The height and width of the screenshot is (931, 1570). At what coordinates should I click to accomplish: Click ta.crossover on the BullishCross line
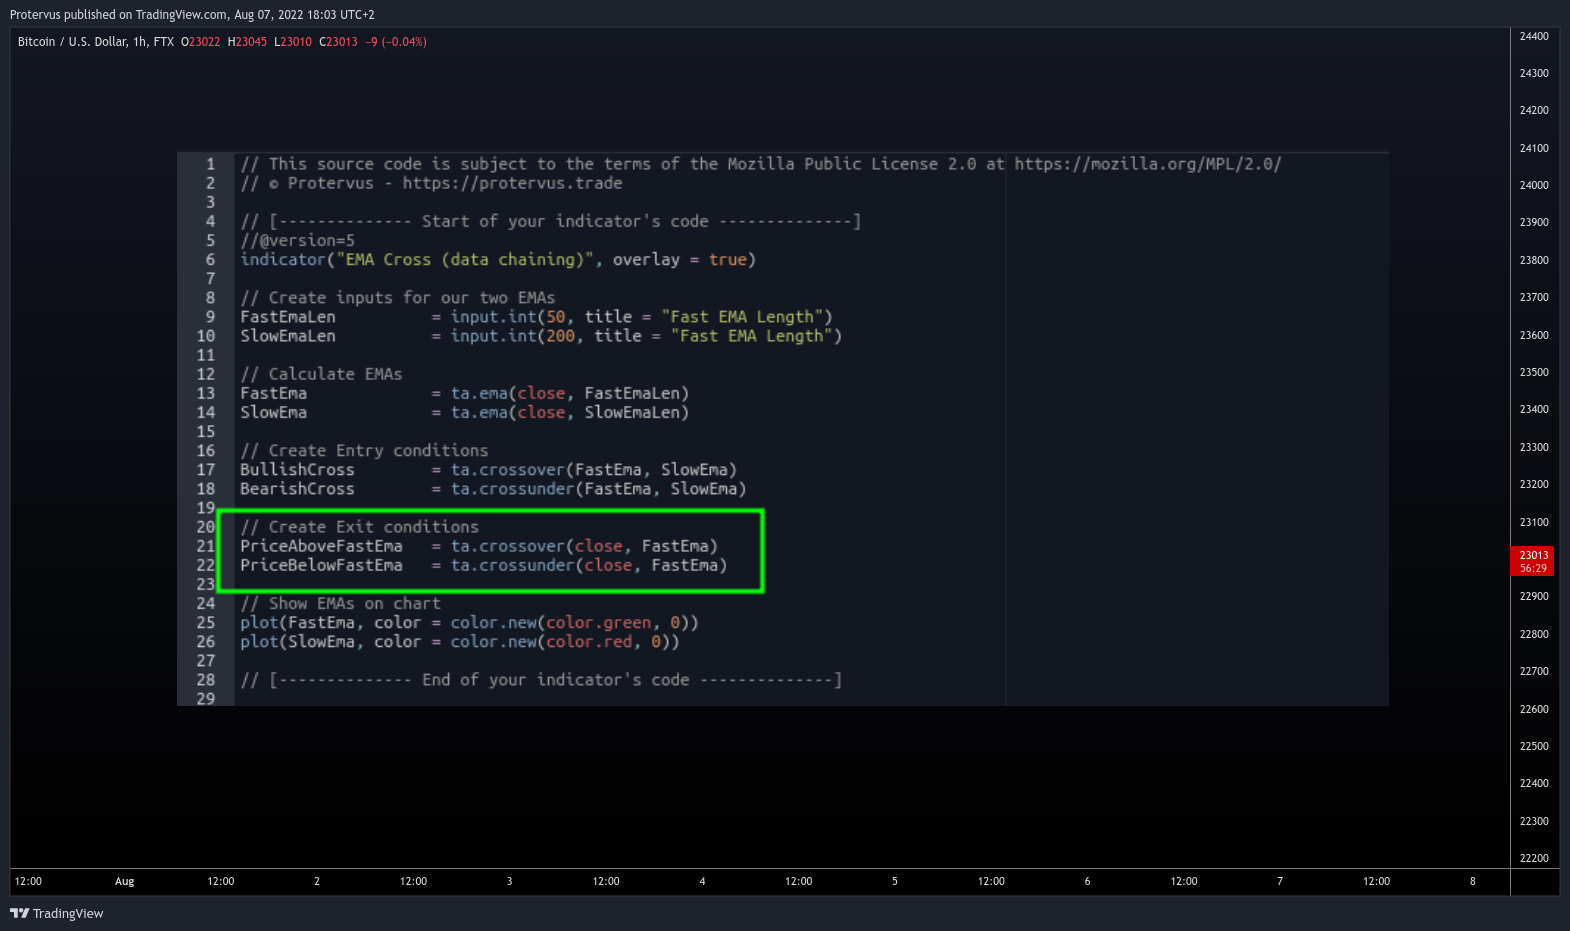click(x=507, y=469)
